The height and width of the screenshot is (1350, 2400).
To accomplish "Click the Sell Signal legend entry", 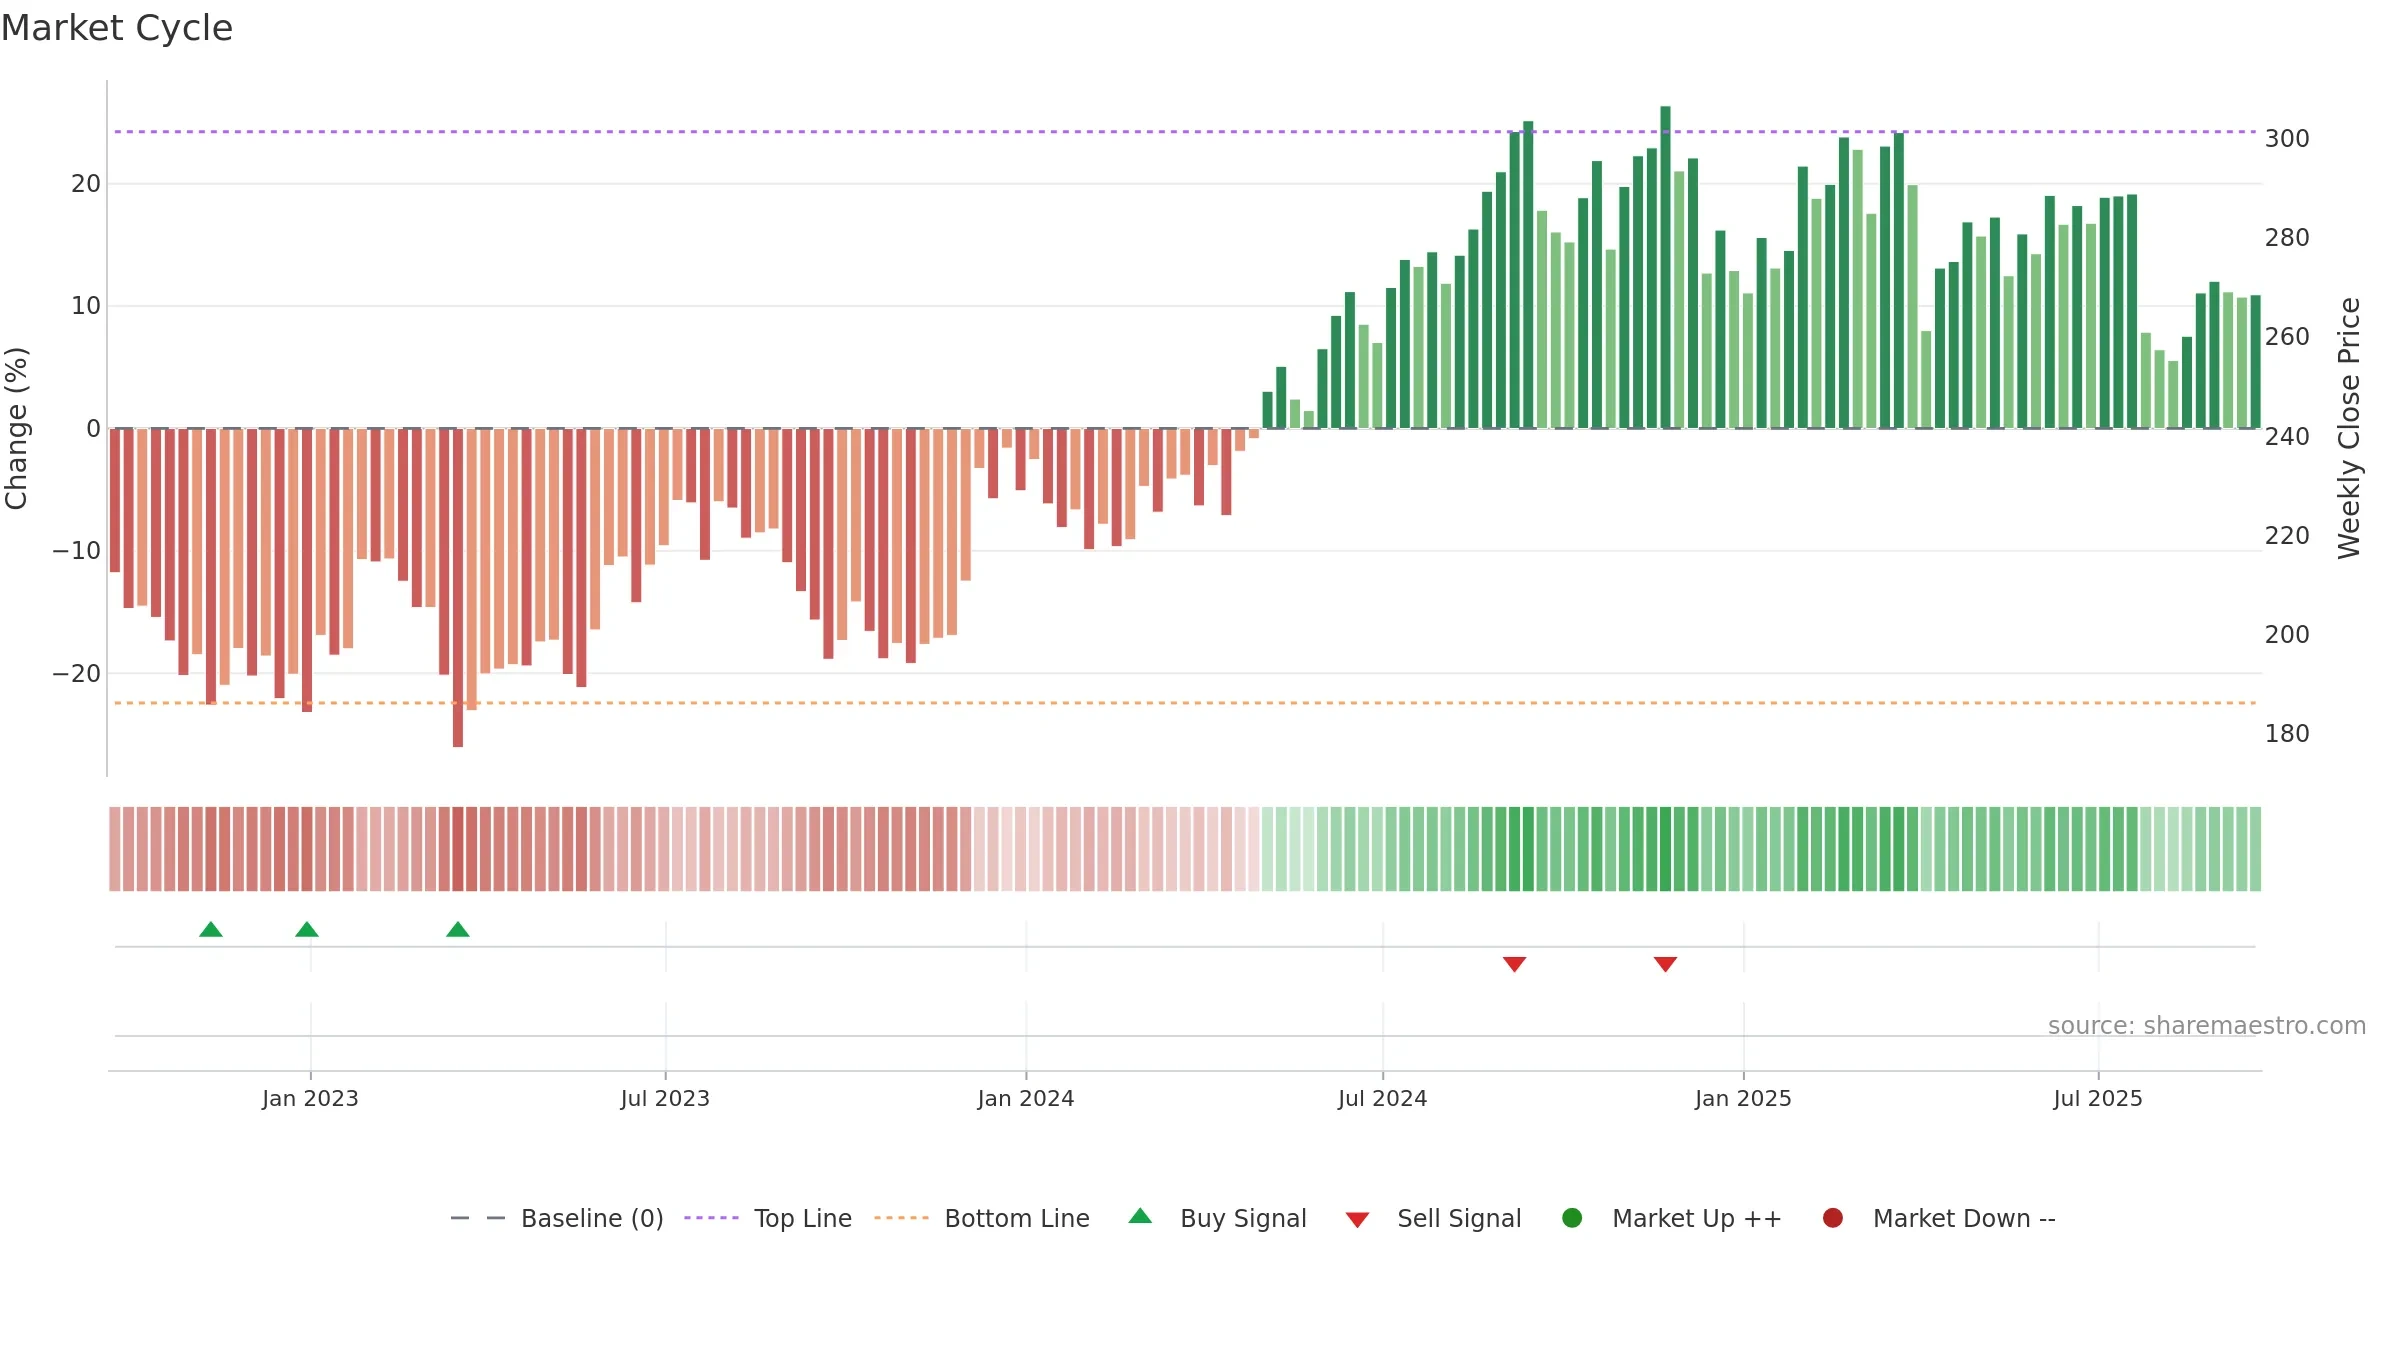I will (1433, 1218).
